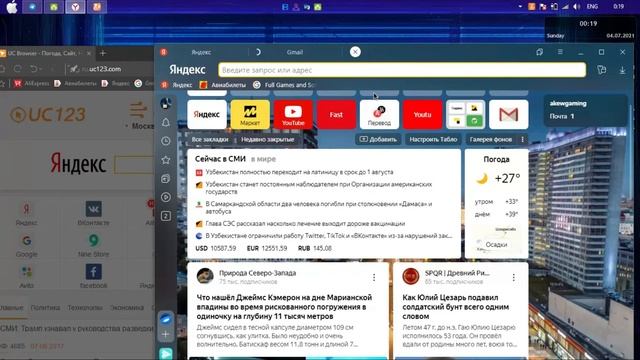
Task: Open the Яндекс tile on Tableau
Action: 207,114
